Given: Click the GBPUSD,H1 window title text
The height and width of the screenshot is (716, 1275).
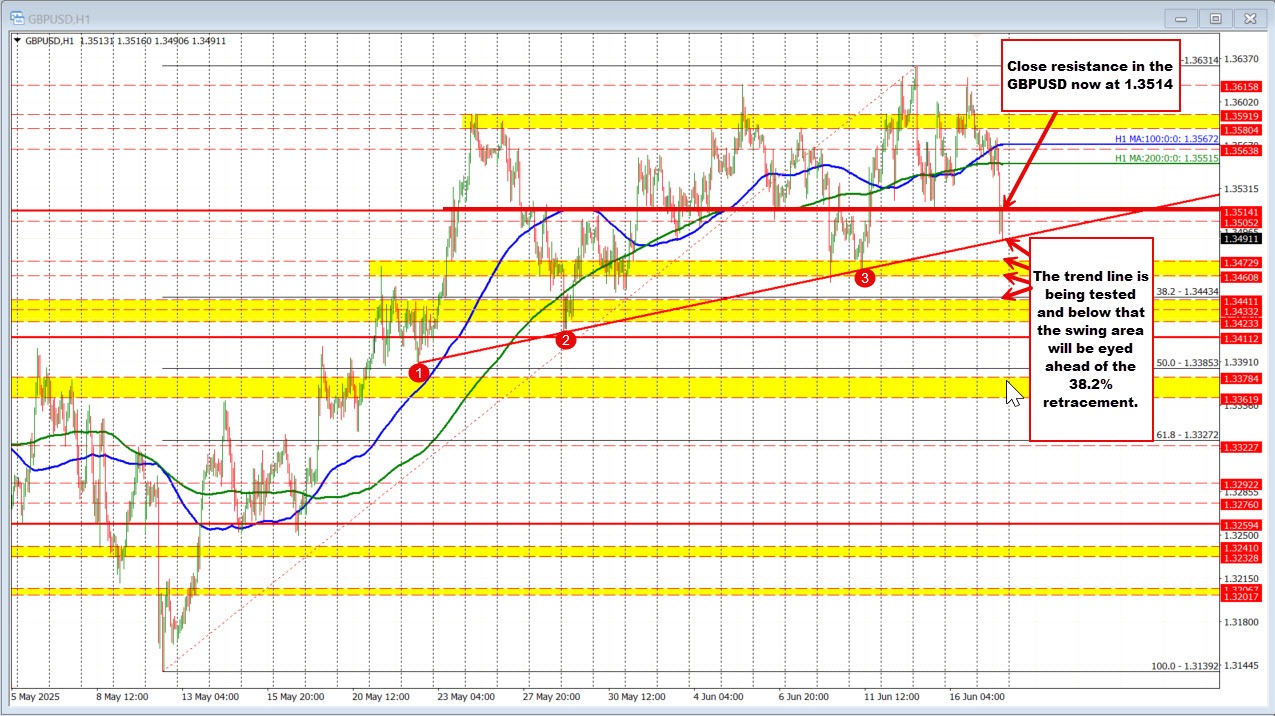Looking at the screenshot, I should click(x=60, y=18).
